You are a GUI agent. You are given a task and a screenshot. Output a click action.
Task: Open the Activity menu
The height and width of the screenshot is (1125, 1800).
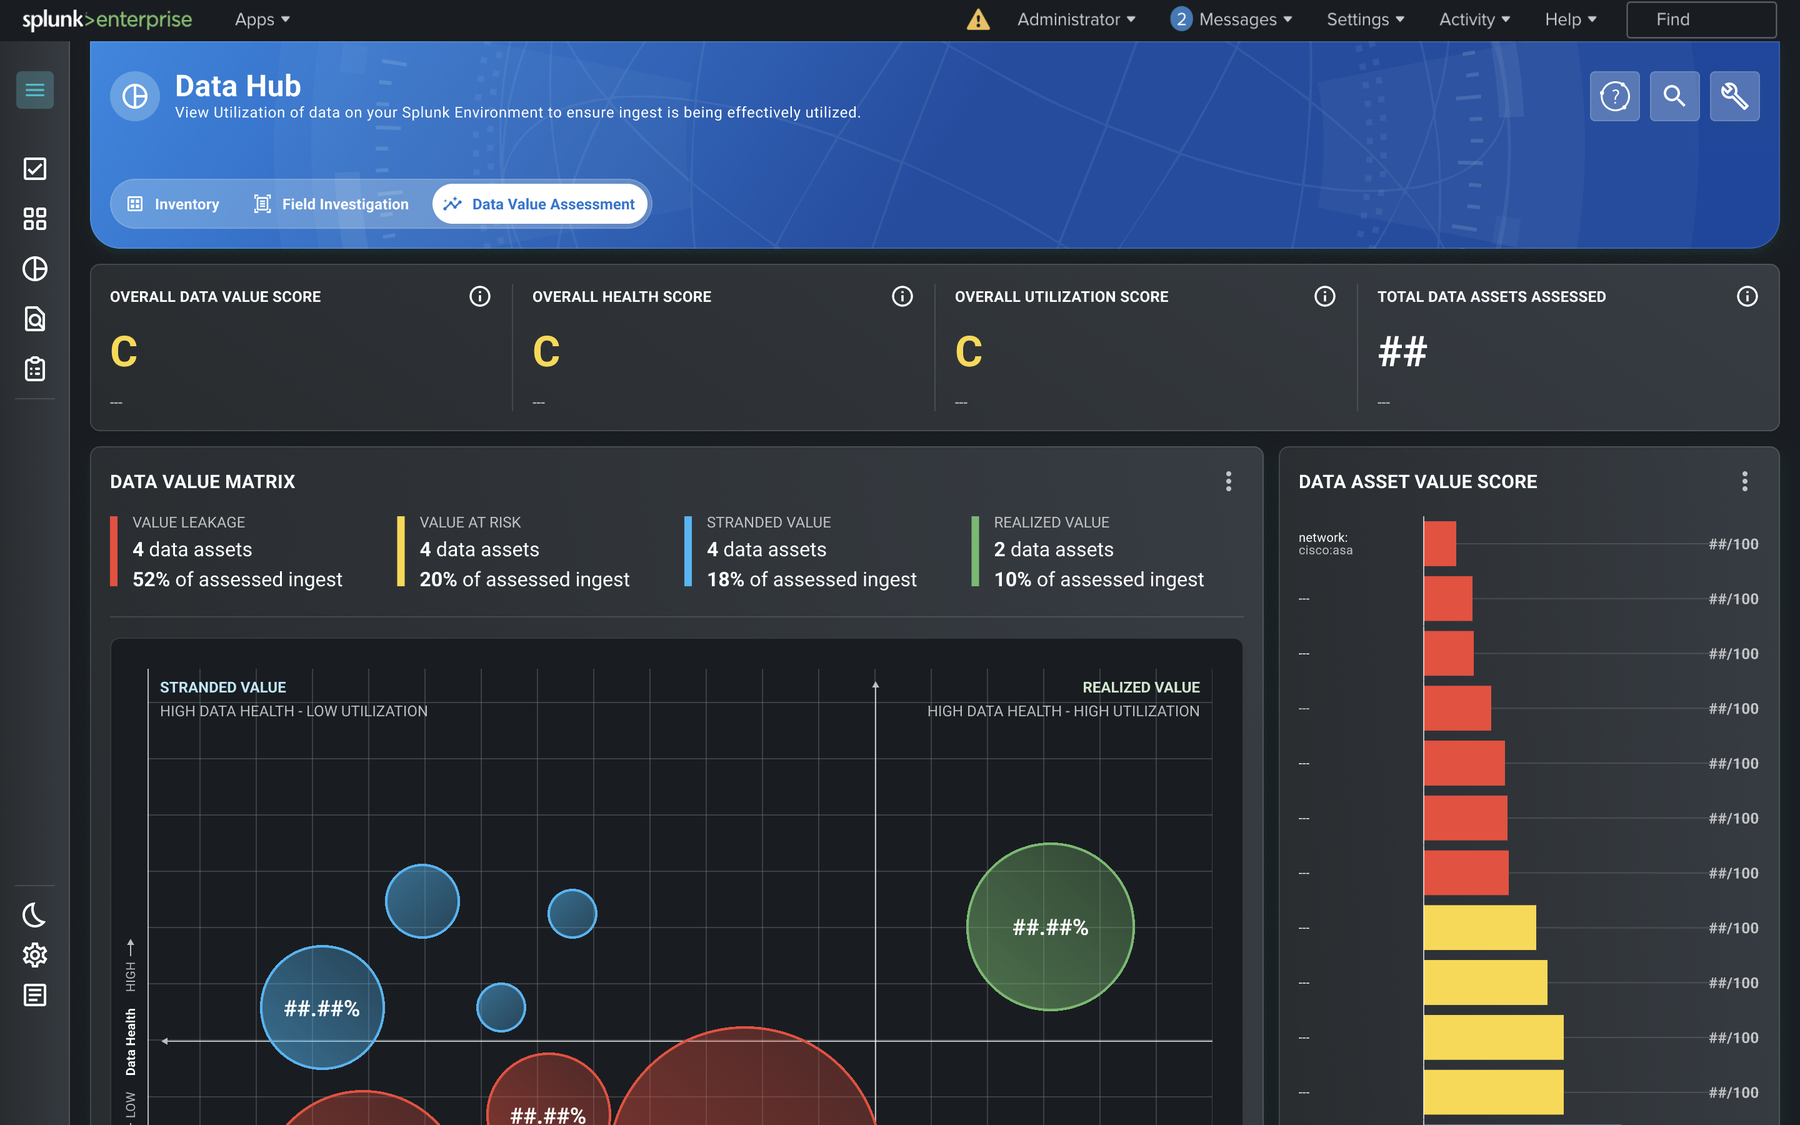pos(1474,19)
